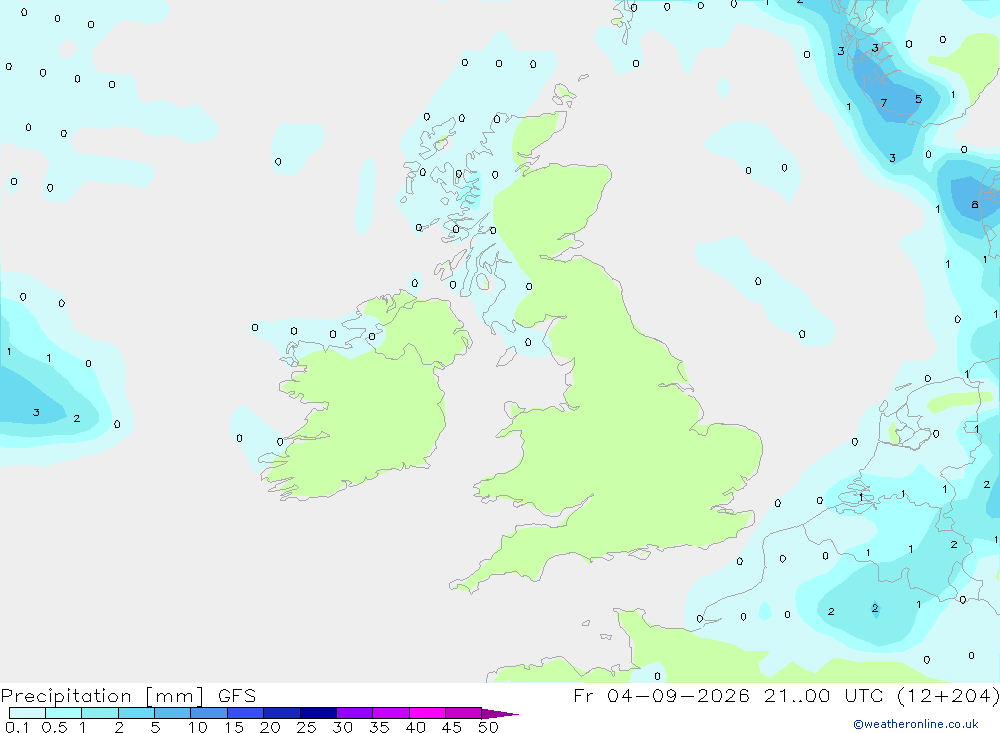
Task: Pick the 25–30 mm navy legend swatch
Action: click(x=318, y=713)
